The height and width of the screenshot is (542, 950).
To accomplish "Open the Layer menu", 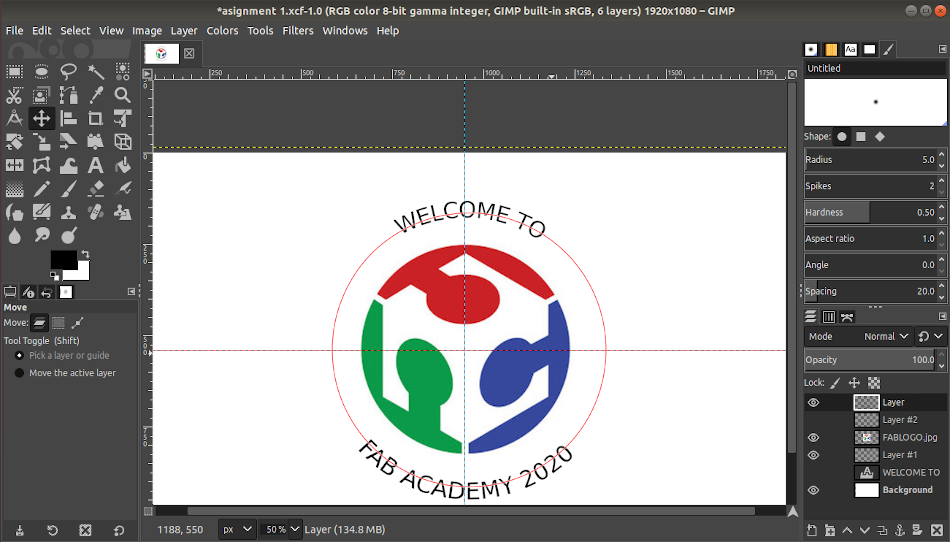I will click(184, 30).
